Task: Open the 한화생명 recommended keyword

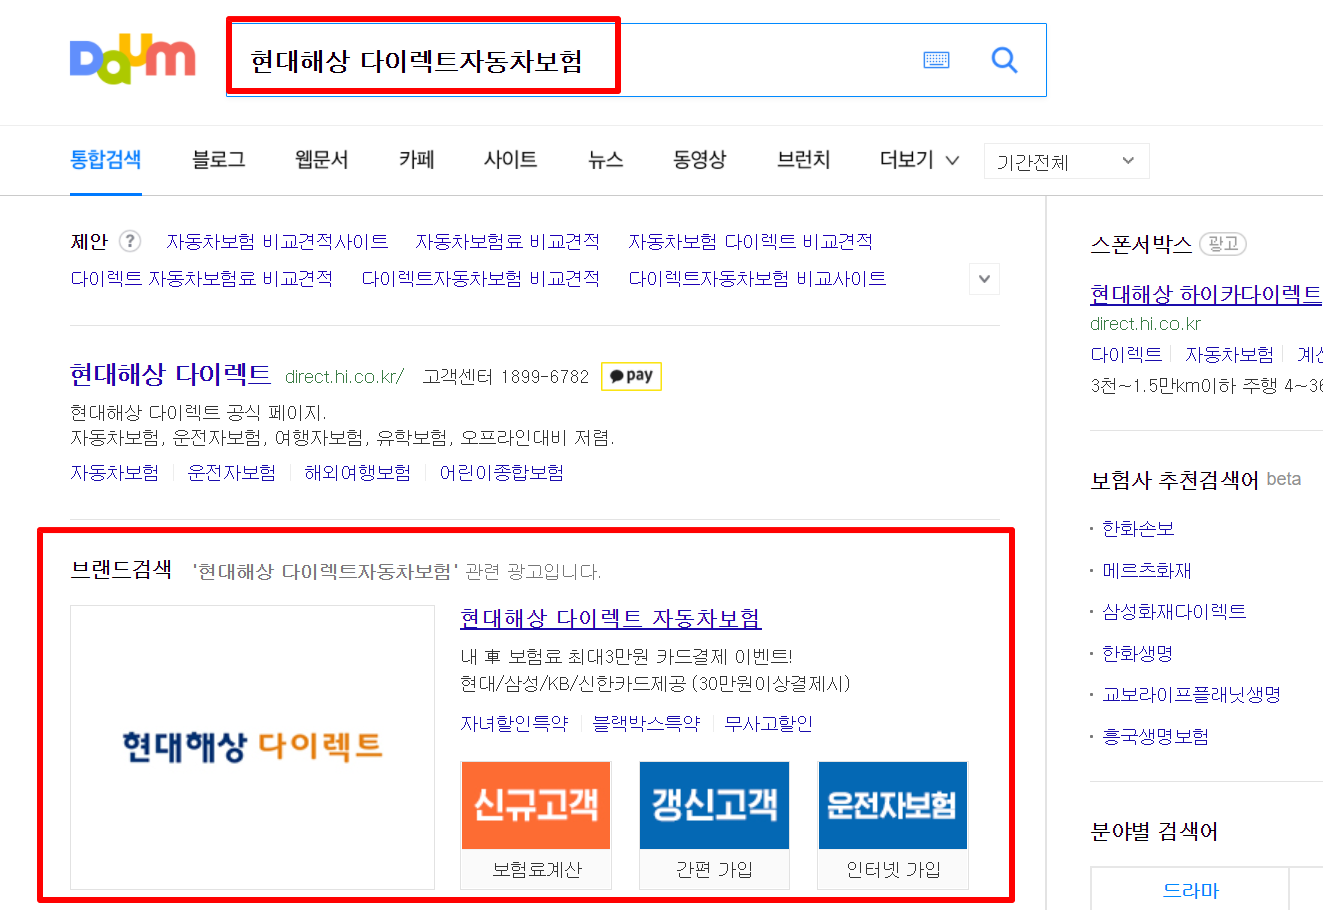Action: point(1138,654)
